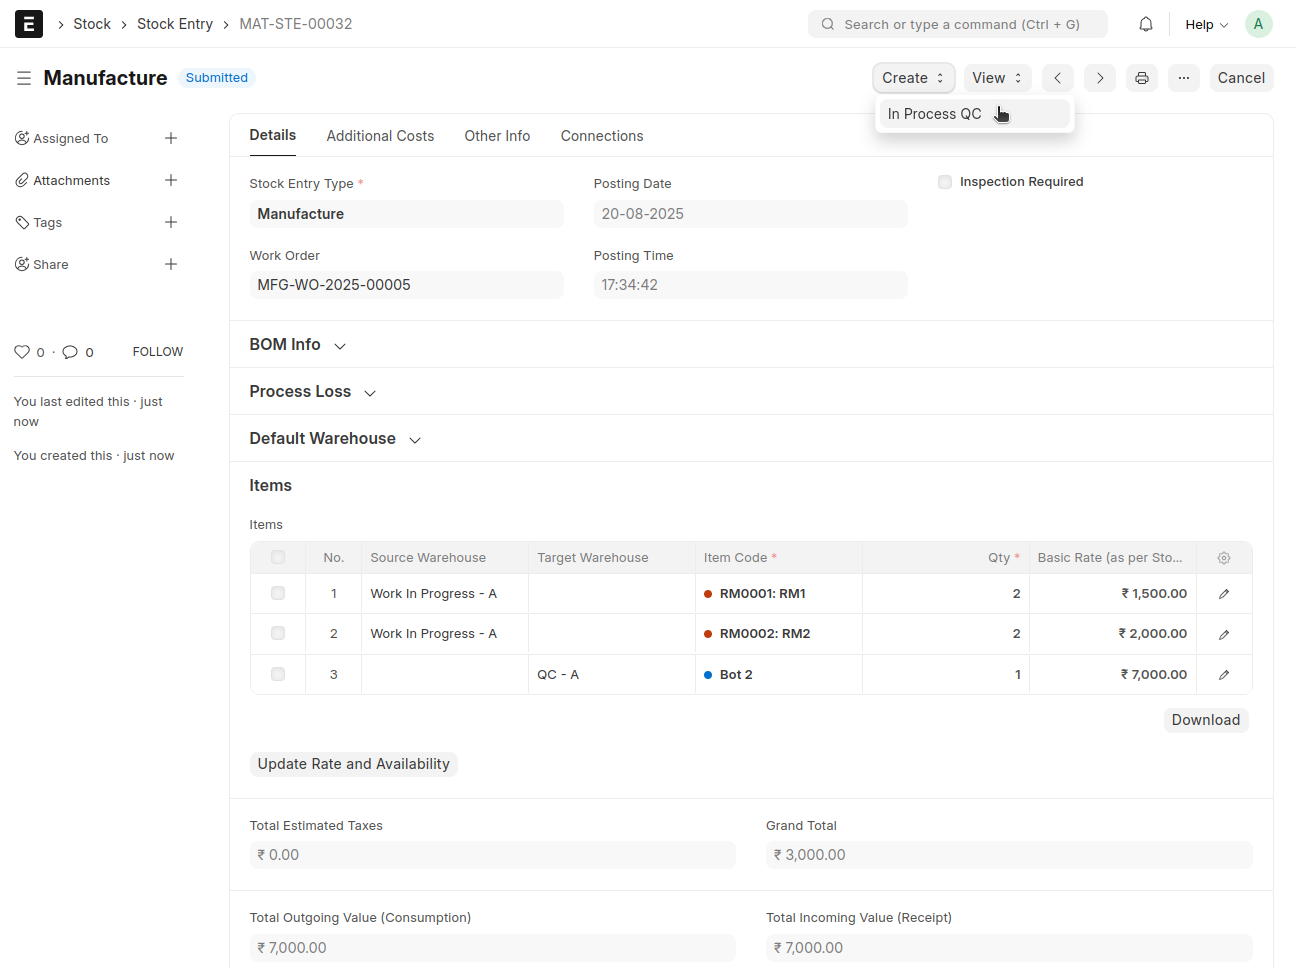
Task: Toggle sidebar with hamburger menu icon
Action: tap(24, 78)
